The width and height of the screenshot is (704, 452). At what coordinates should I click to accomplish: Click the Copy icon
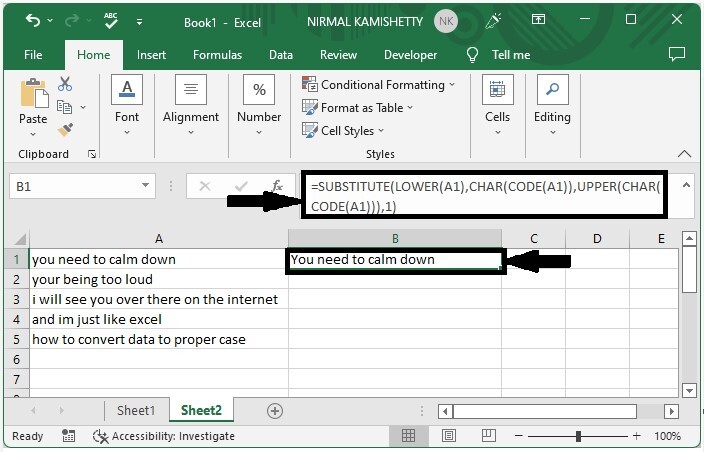coord(64,107)
